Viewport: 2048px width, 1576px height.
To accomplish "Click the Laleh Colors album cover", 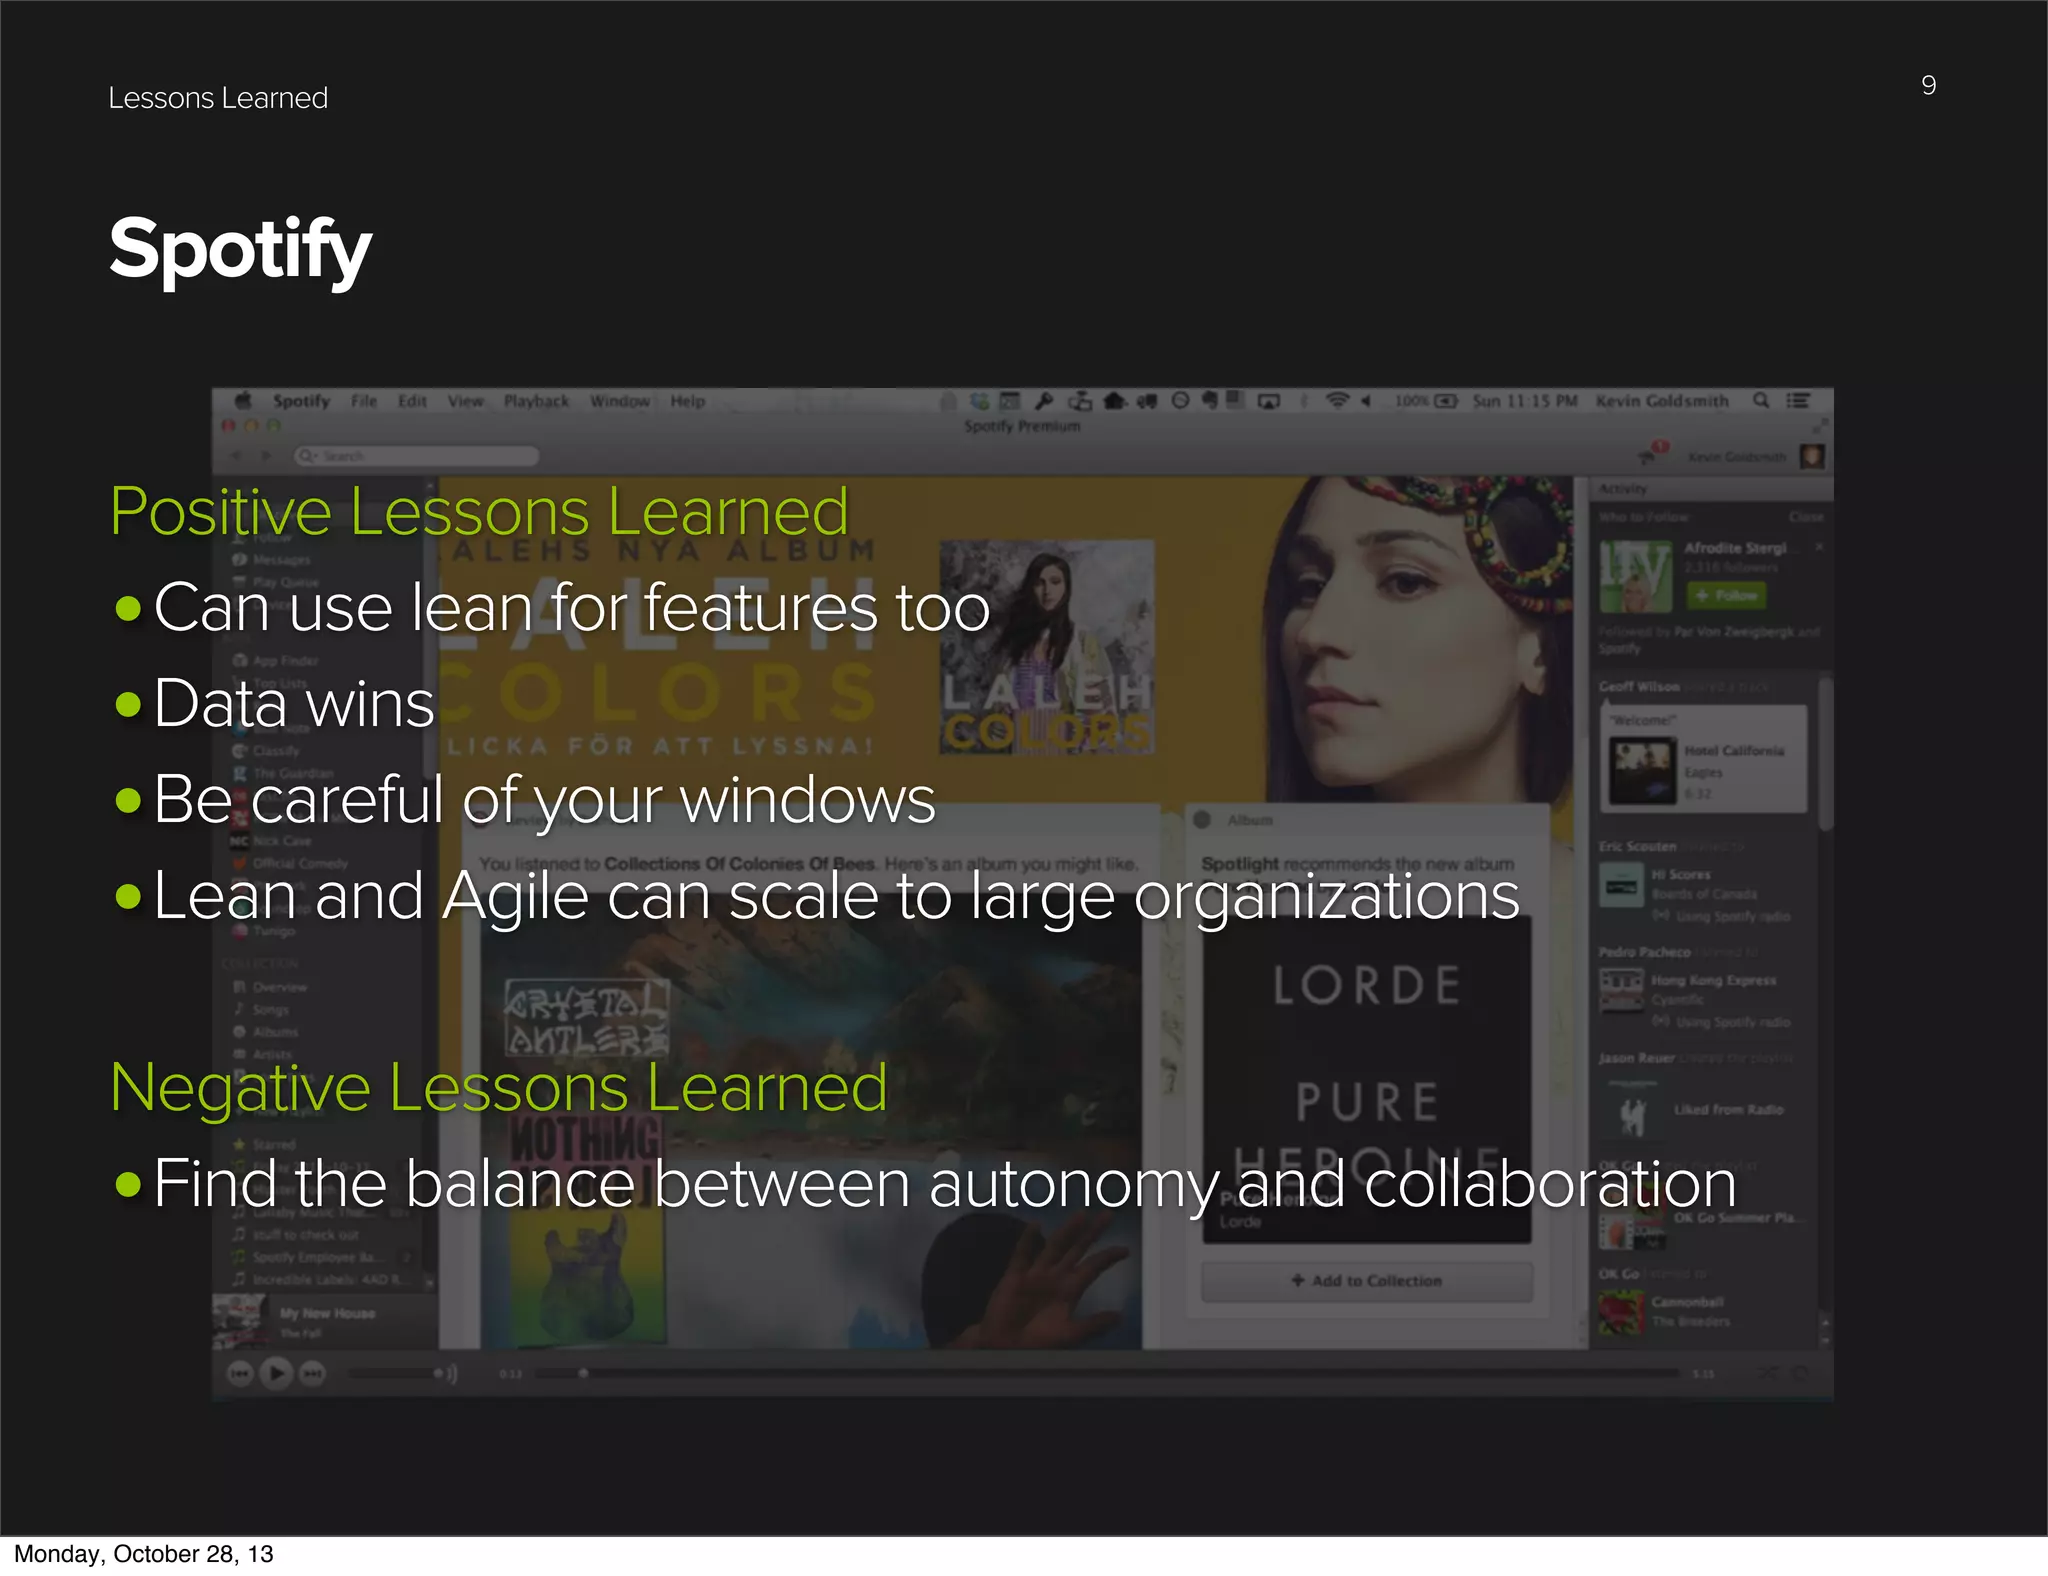I will click(1047, 648).
